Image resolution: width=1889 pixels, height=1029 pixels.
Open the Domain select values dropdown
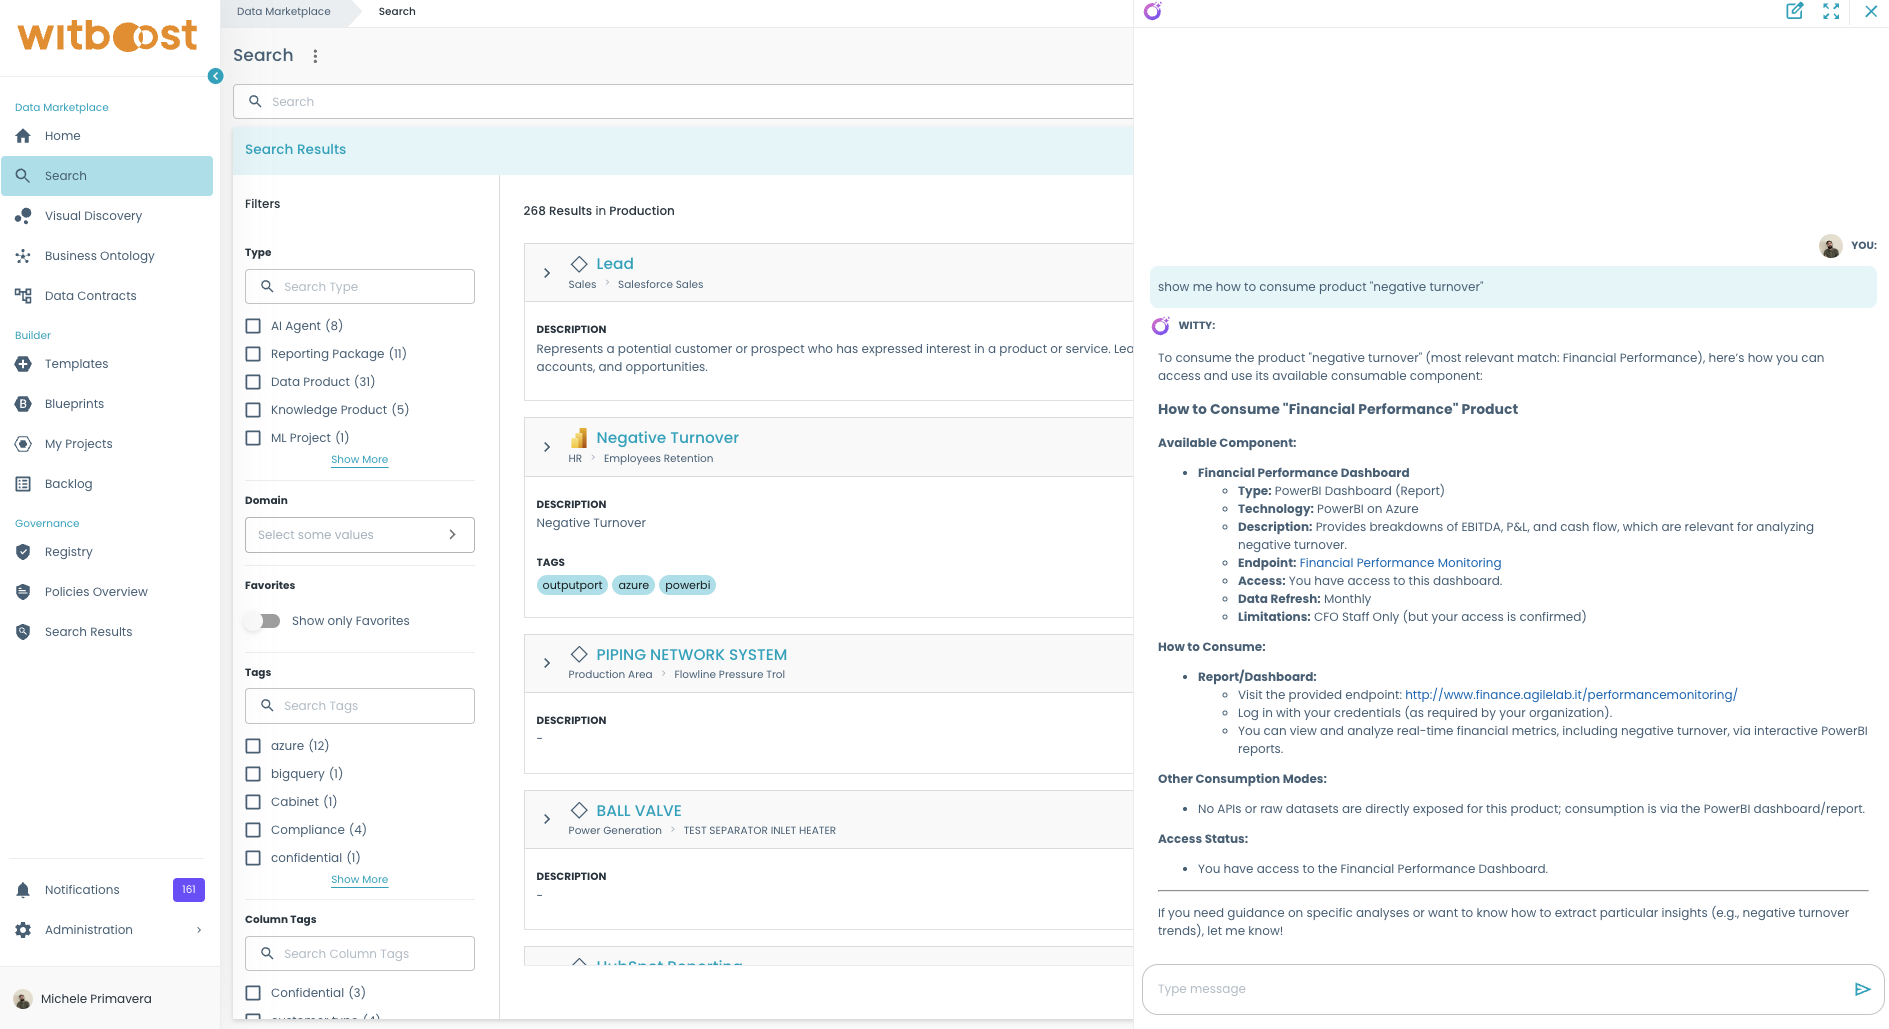coord(359,535)
